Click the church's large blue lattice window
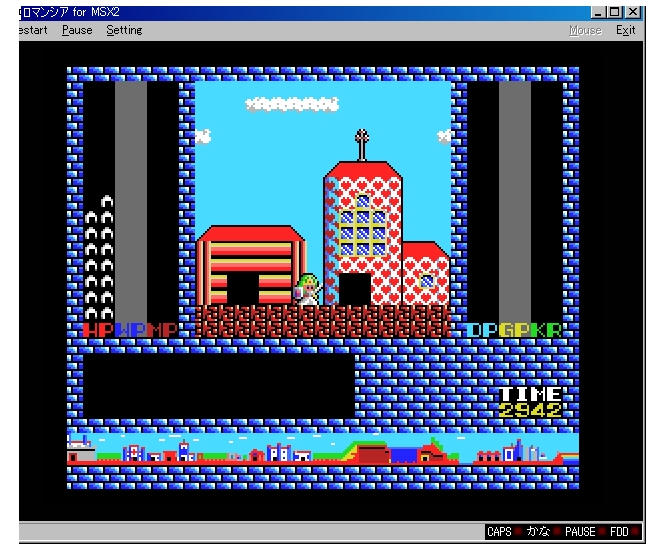Image resolution: width=646 pixels, height=544 pixels. 363,226
